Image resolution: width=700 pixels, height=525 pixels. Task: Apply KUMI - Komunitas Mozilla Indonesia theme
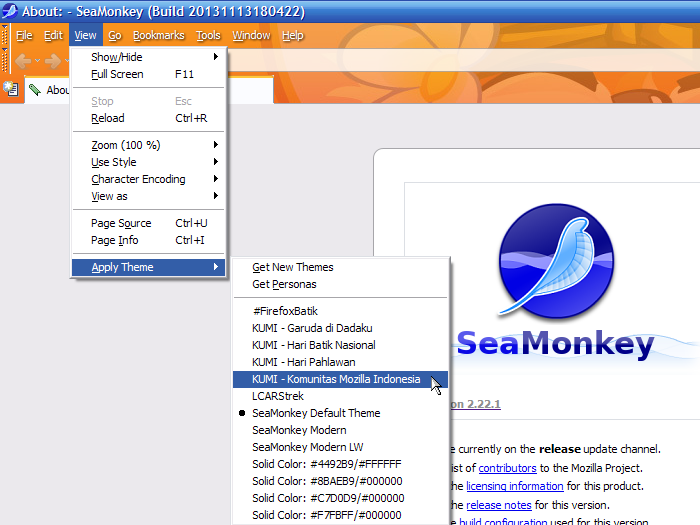pyautogui.click(x=340, y=379)
